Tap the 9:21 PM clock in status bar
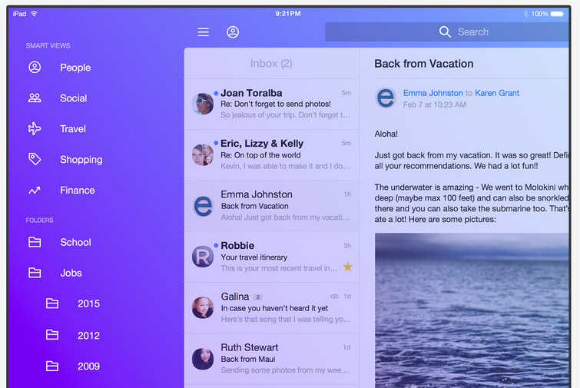The height and width of the screenshot is (388, 580). (x=288, y=14)
